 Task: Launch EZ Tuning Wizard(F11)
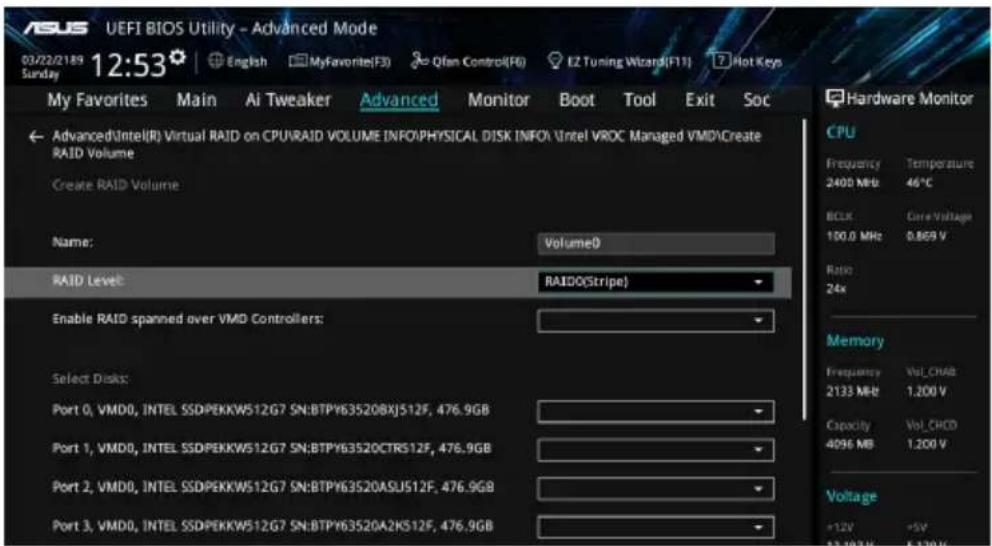point(619,62)
